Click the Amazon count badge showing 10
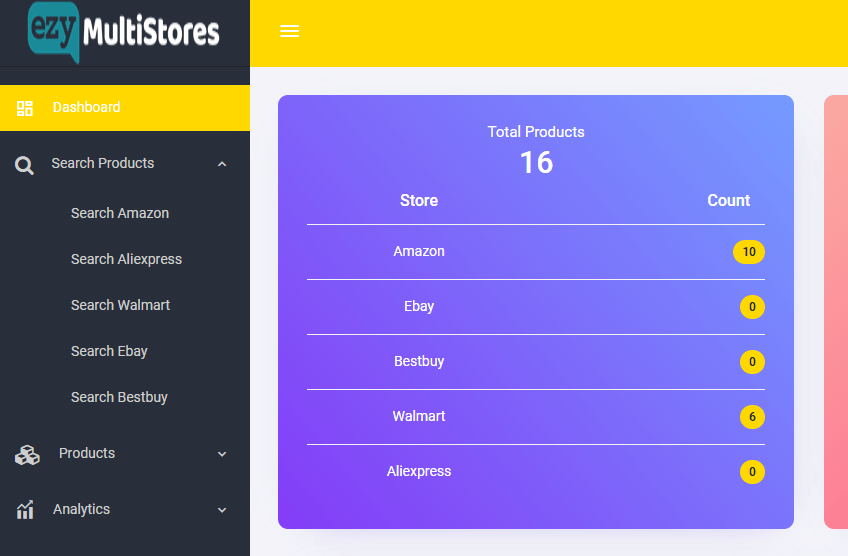The image size is (848, 556). (748, 252)
